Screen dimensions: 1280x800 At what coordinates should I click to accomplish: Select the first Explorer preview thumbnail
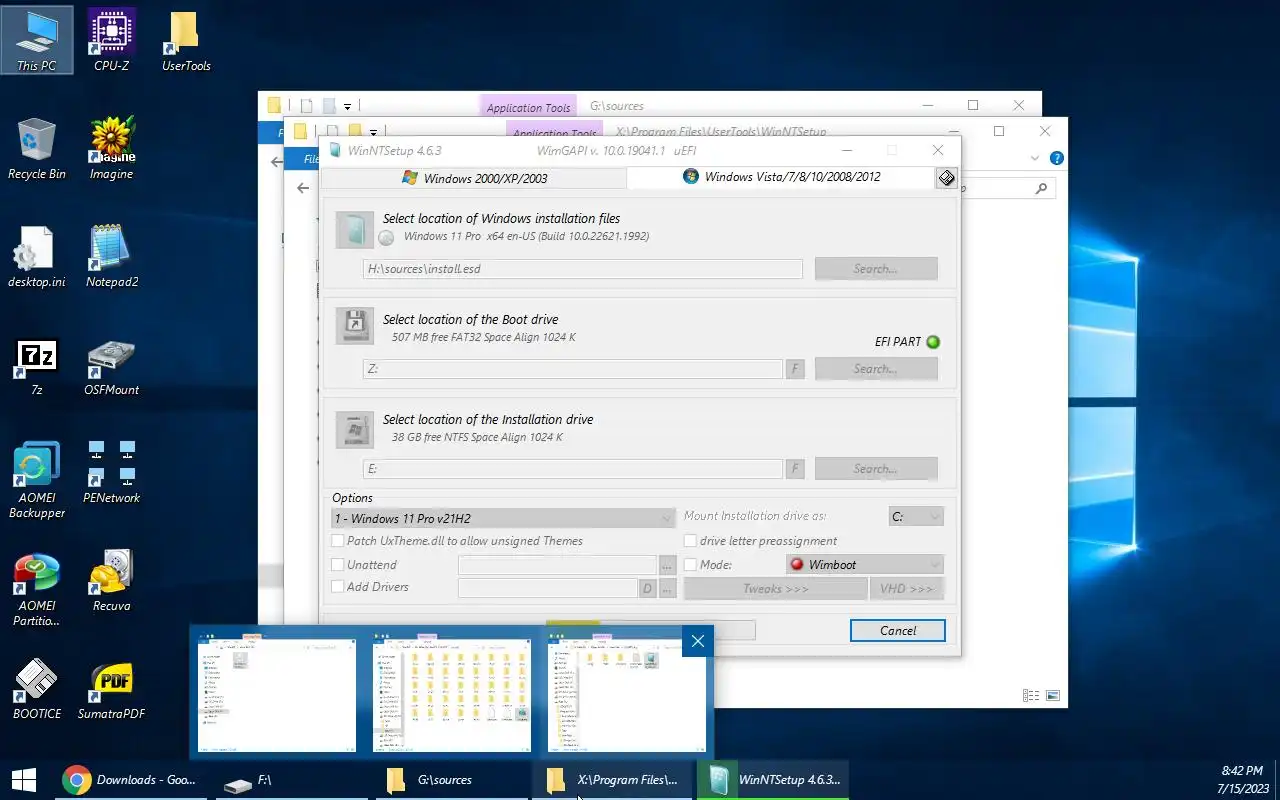276,696
